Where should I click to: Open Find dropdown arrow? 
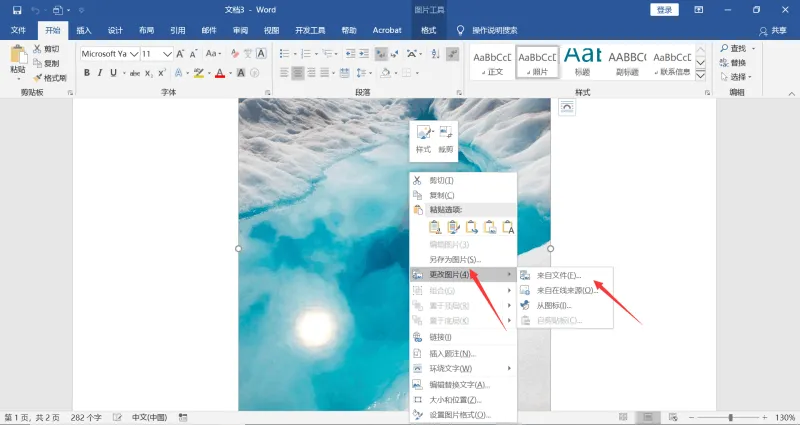tap(754, 48)
